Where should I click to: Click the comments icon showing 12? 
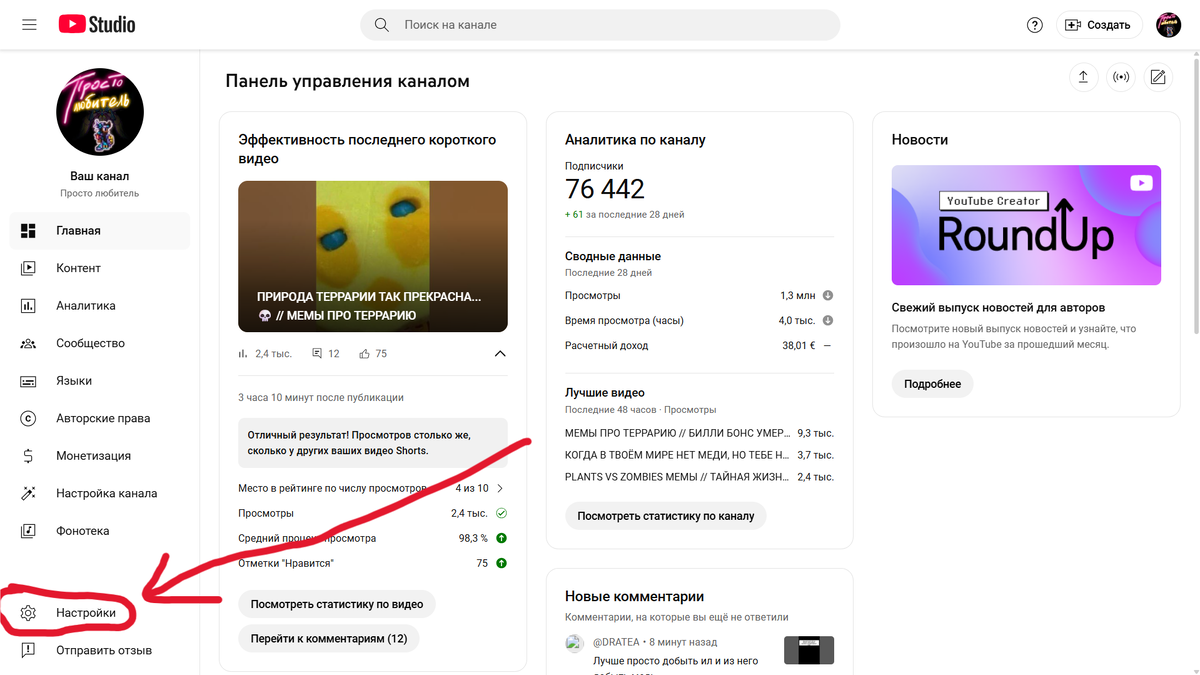(317, 354)
